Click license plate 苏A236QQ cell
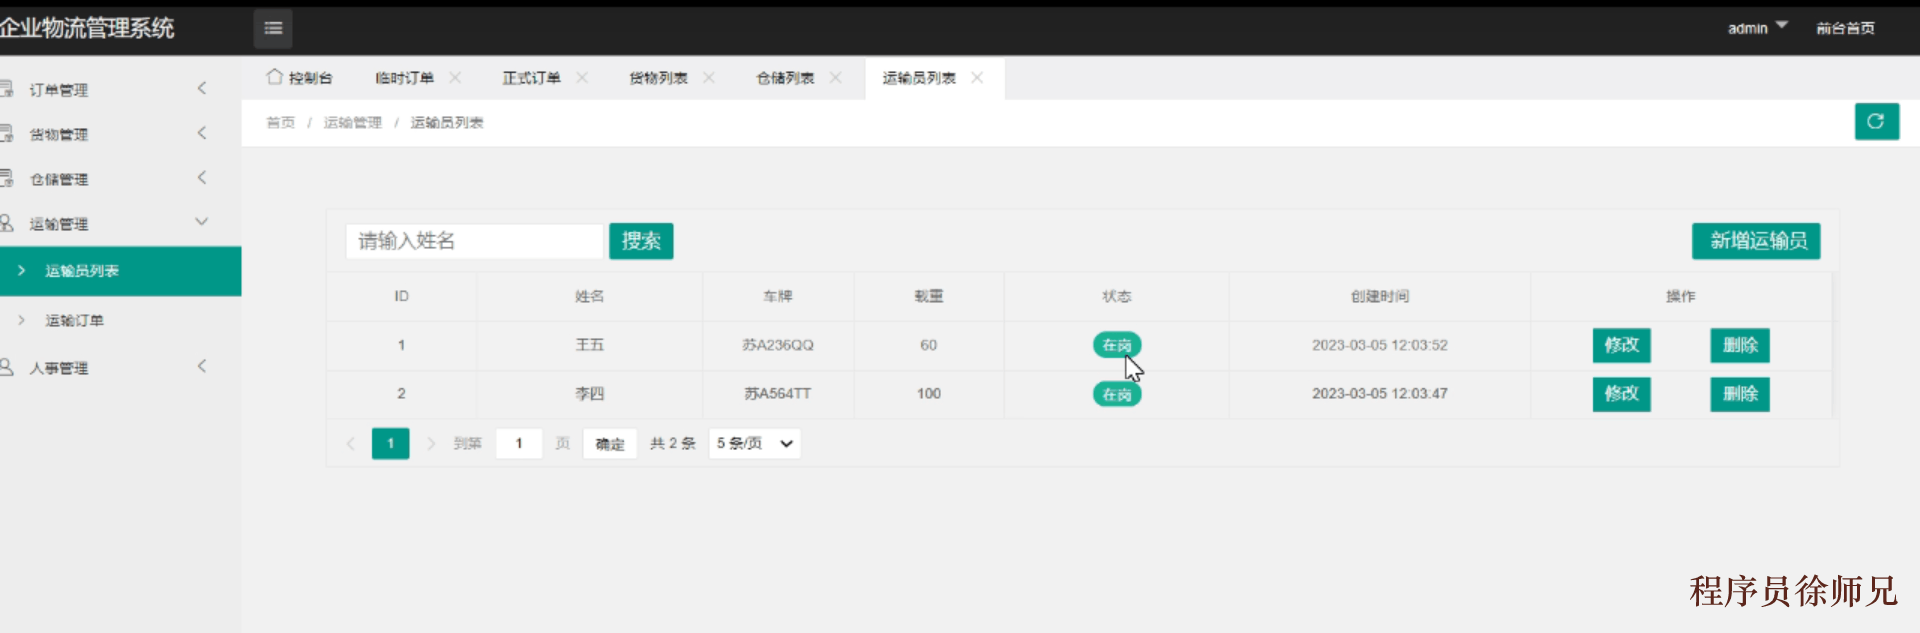The height and width of the screenshot is (633, 1920). 778,345
